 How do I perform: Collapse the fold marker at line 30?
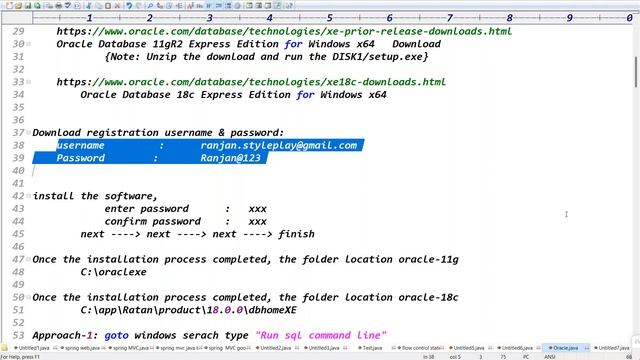(29, 44)
